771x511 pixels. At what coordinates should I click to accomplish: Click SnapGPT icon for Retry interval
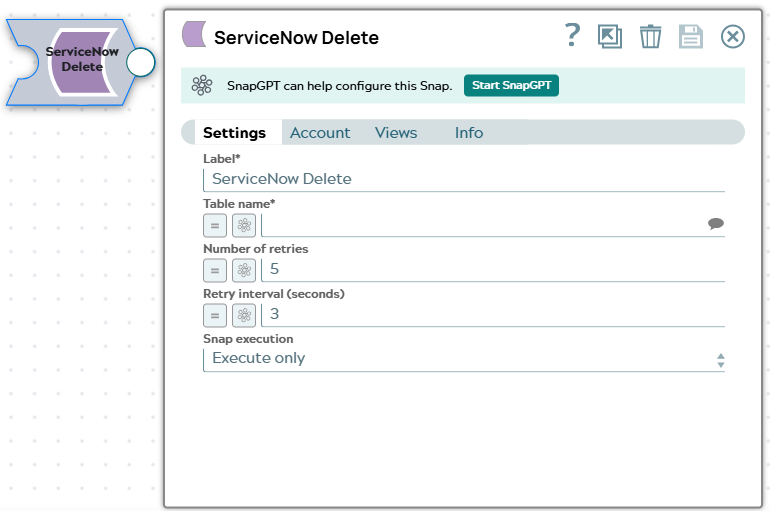(244, 315)
